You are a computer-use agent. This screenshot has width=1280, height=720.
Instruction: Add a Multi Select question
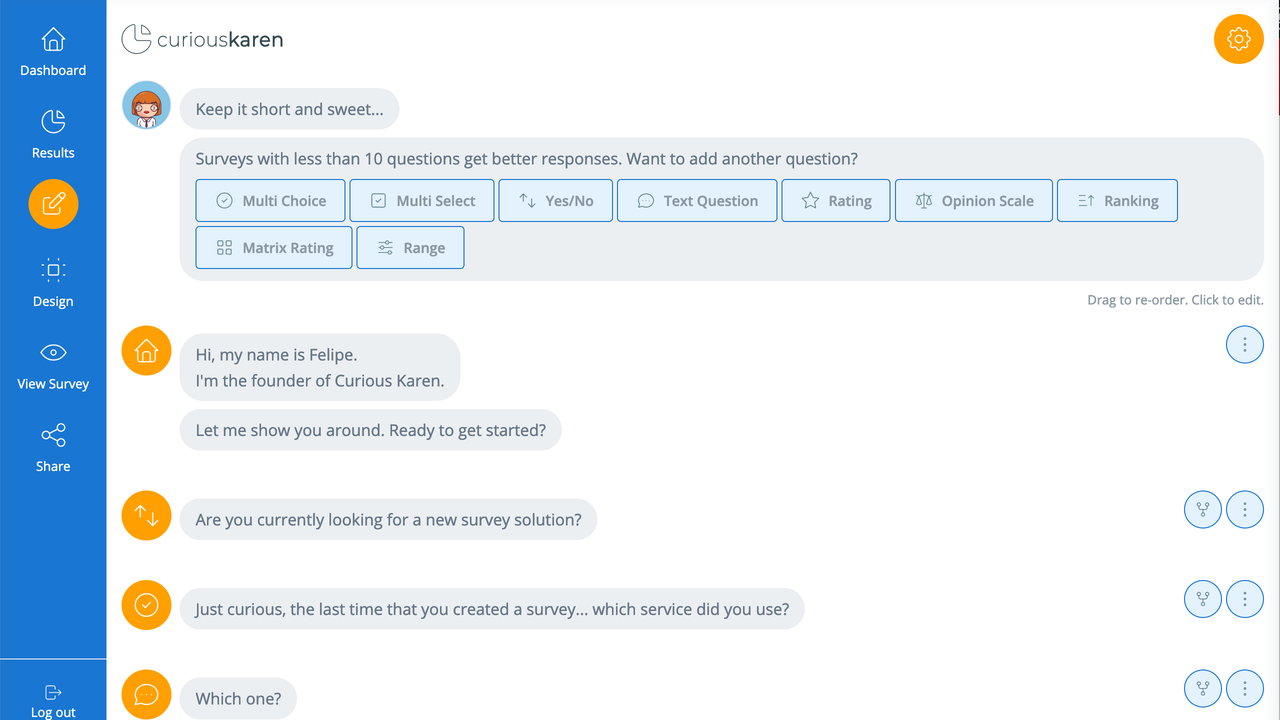pos(421,201)
